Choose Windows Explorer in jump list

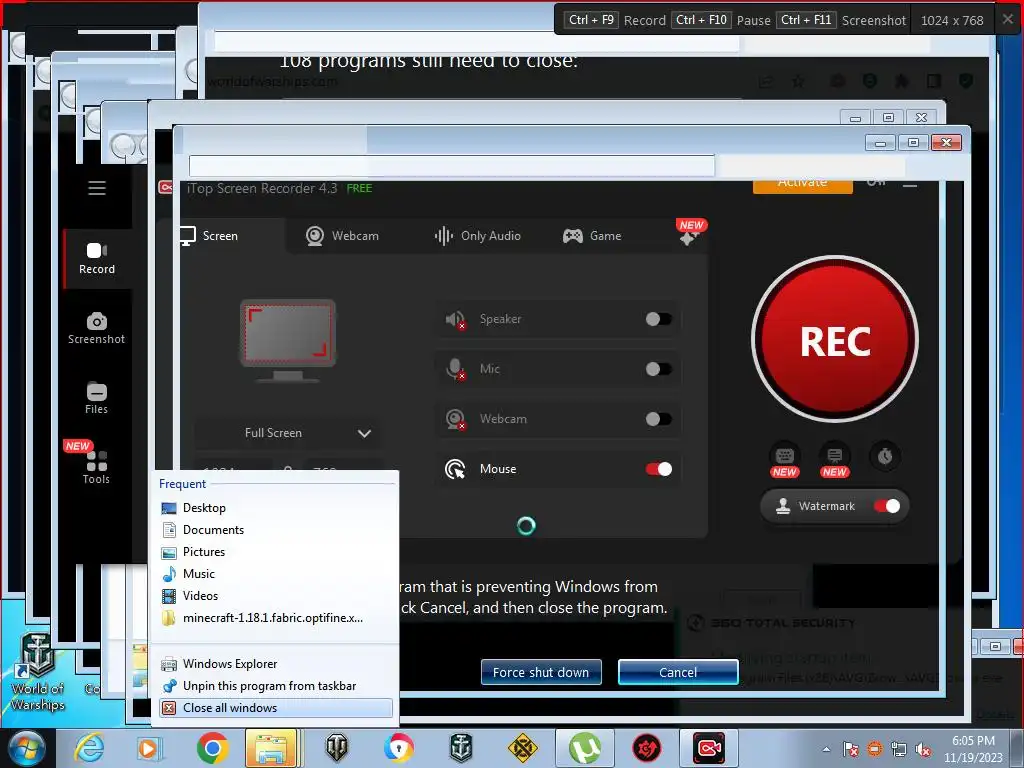276,664
